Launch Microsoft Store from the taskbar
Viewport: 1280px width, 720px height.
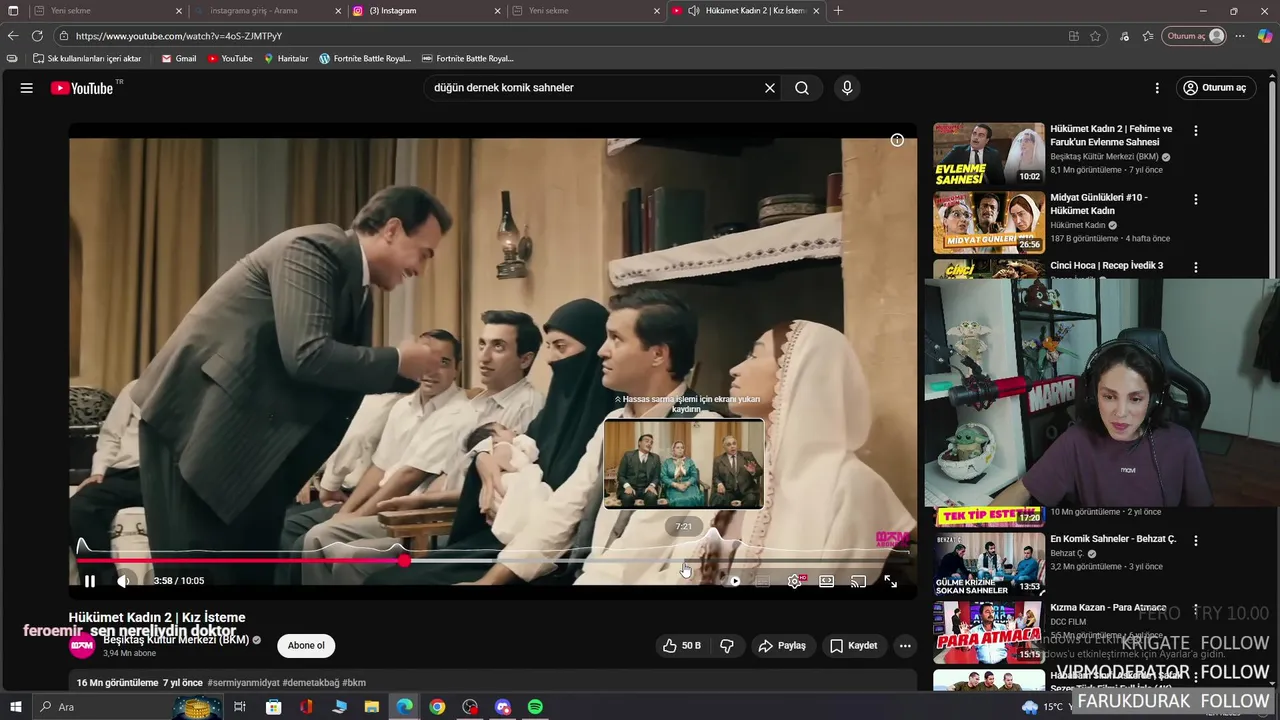pos(273,707)
